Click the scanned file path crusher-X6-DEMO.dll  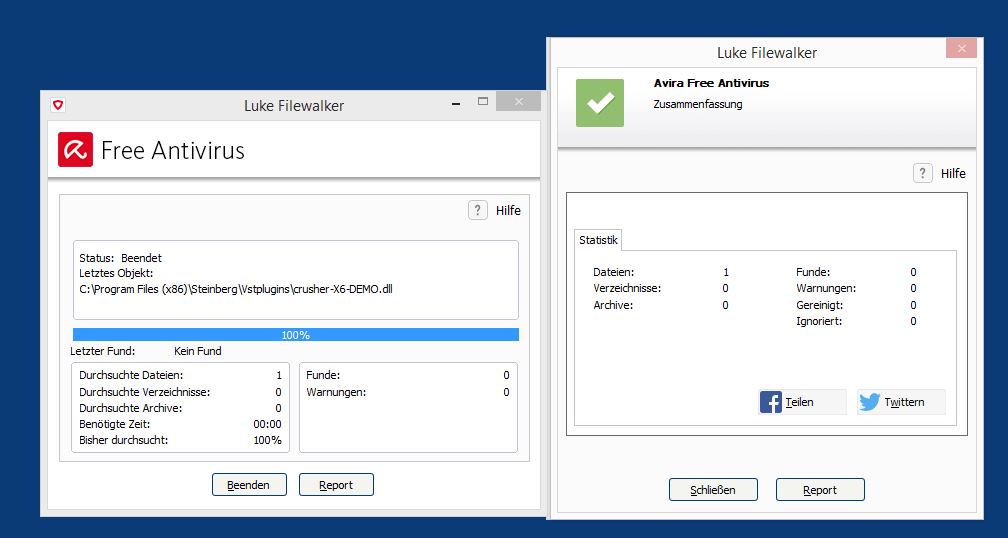coord(236,289)
